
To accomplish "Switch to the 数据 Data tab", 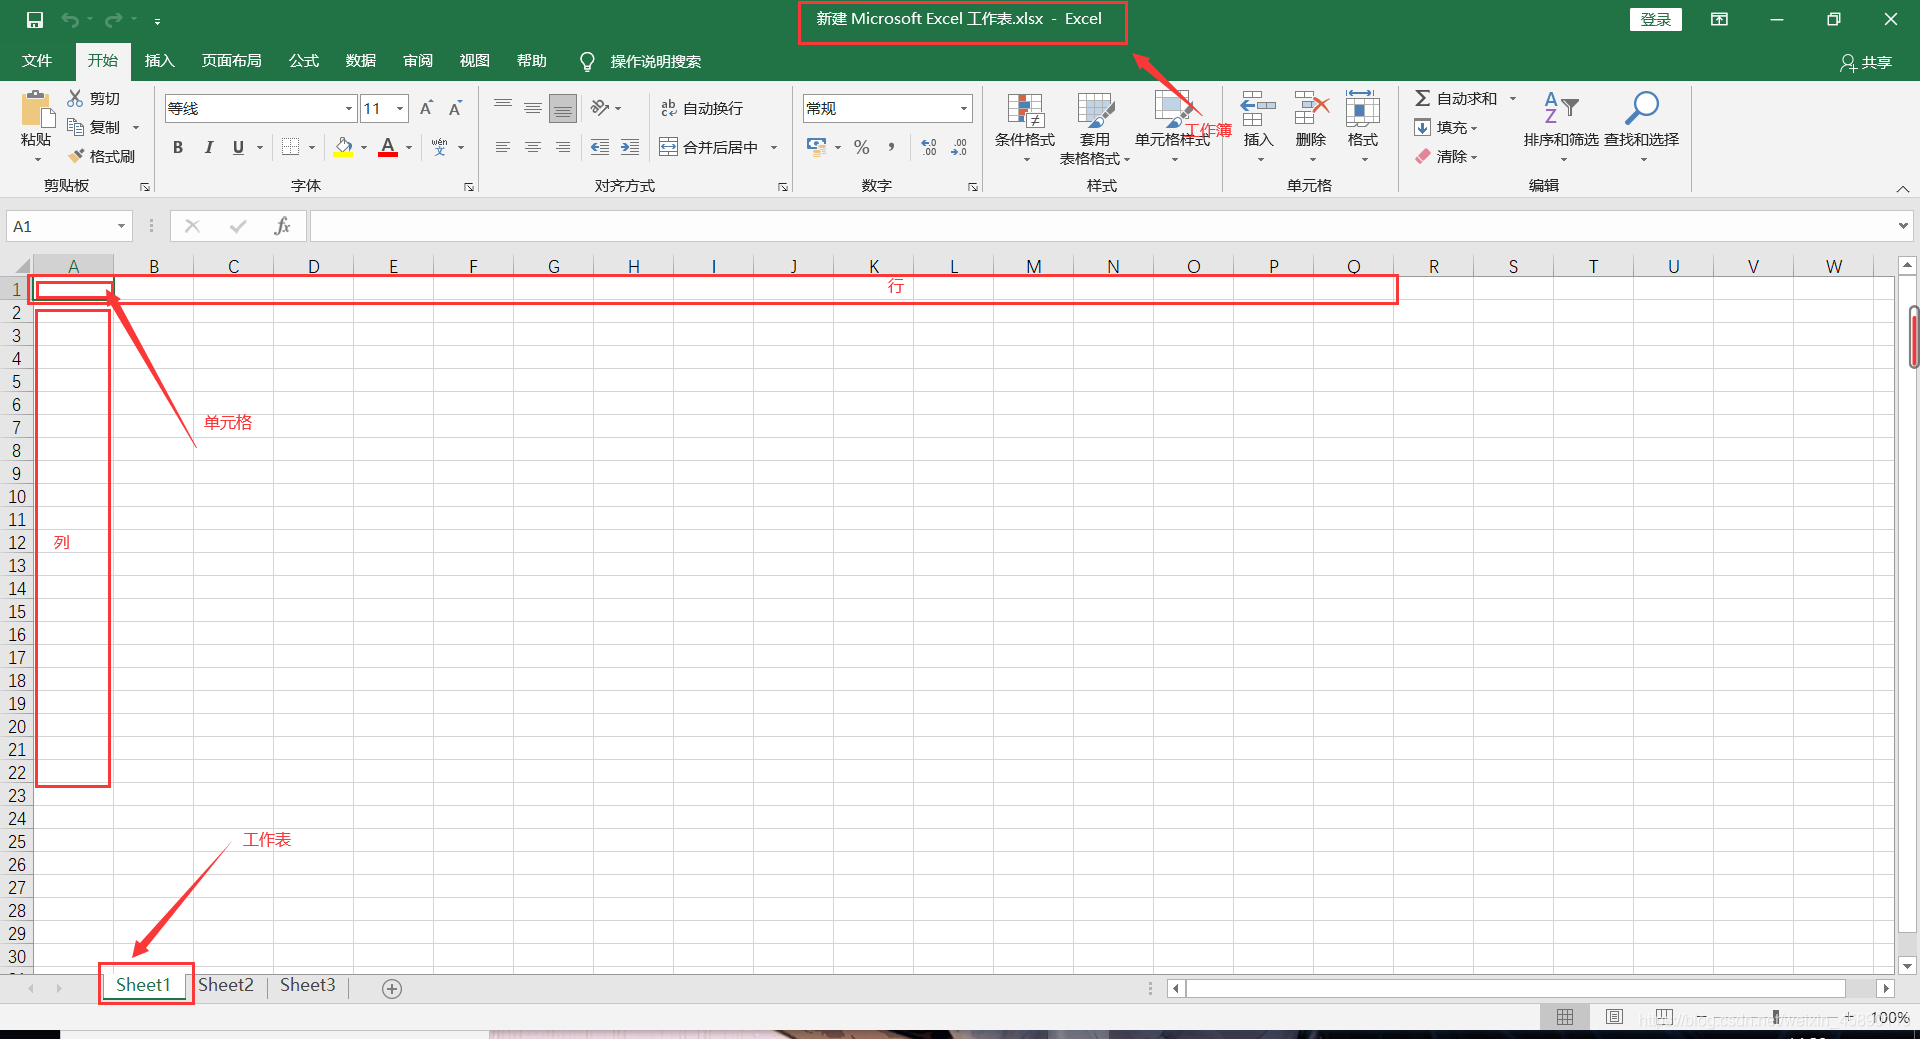I will click(x=361, y=61).
